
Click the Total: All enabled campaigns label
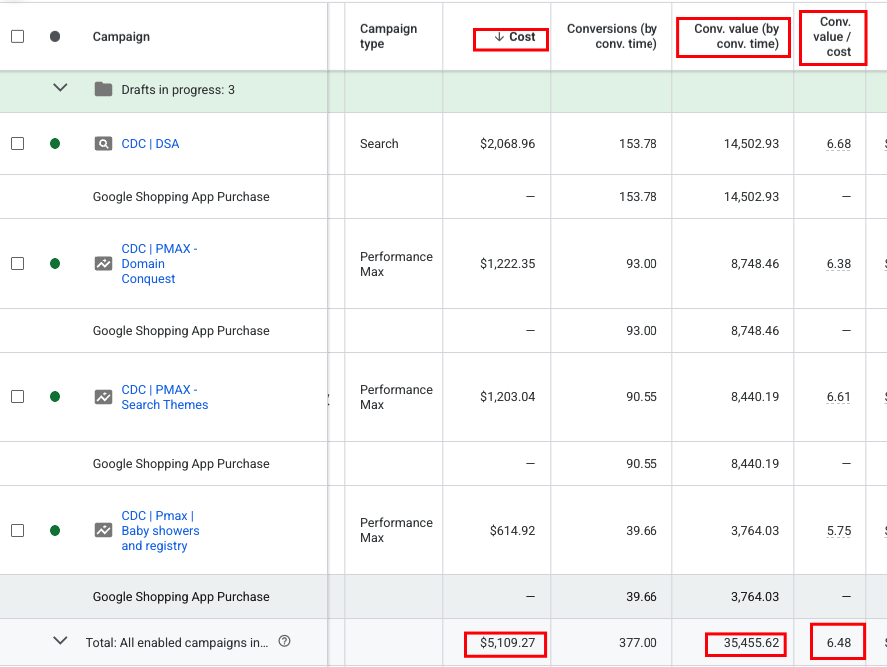[177, 643]
